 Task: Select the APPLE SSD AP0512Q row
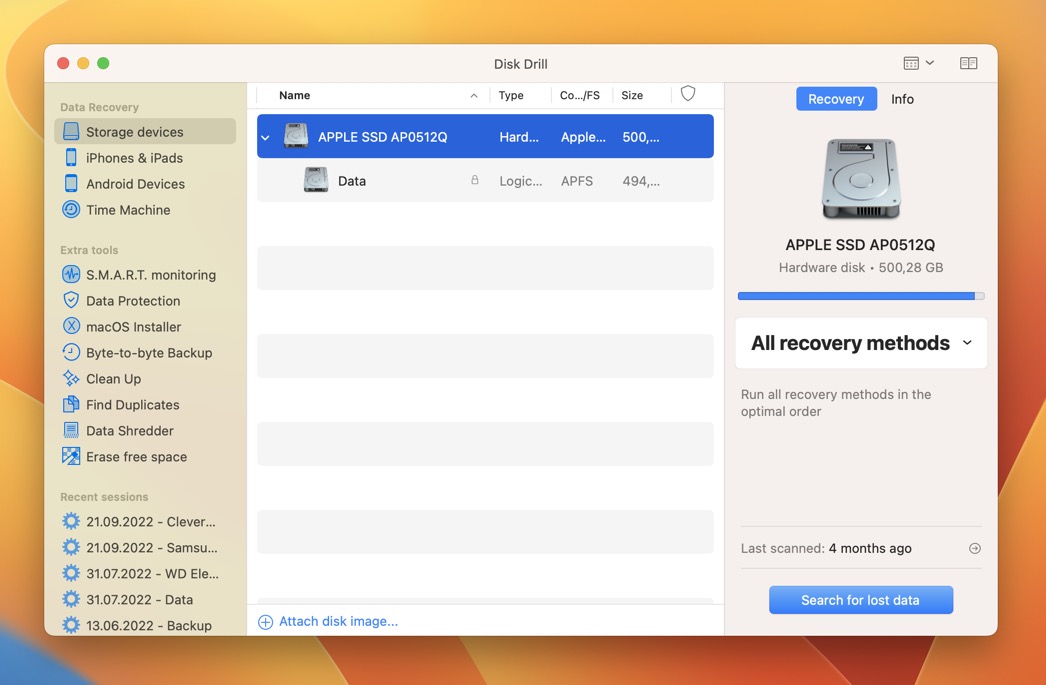[x=485, y=136]
